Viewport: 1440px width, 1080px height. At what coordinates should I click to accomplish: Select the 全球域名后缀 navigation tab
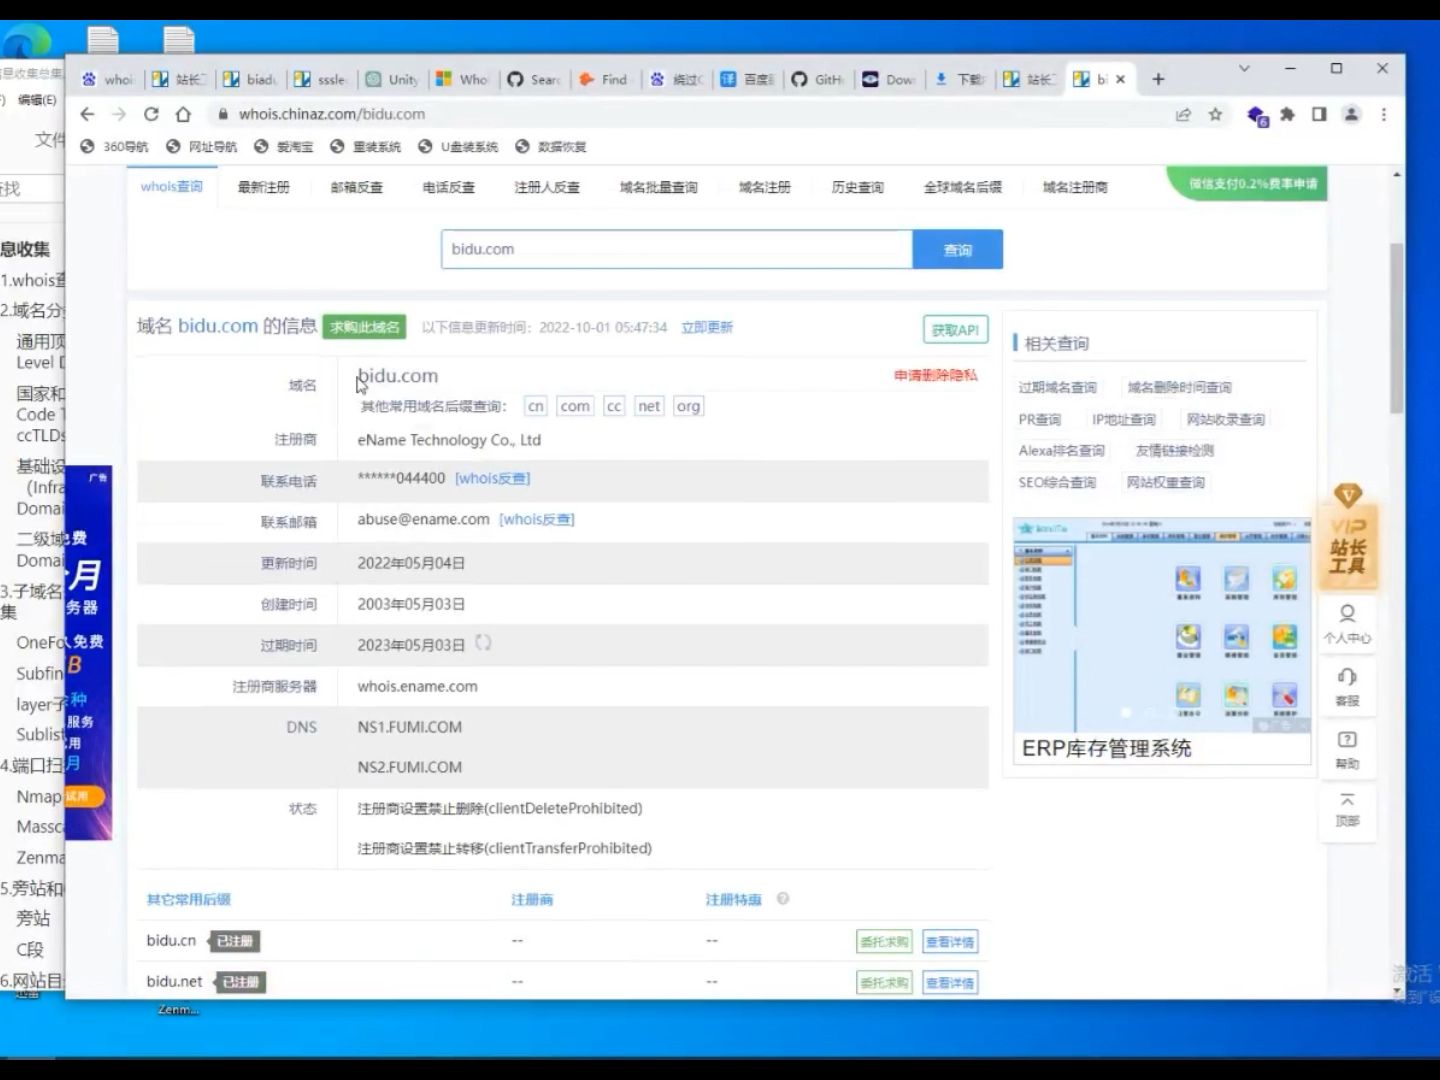point(962,187)
